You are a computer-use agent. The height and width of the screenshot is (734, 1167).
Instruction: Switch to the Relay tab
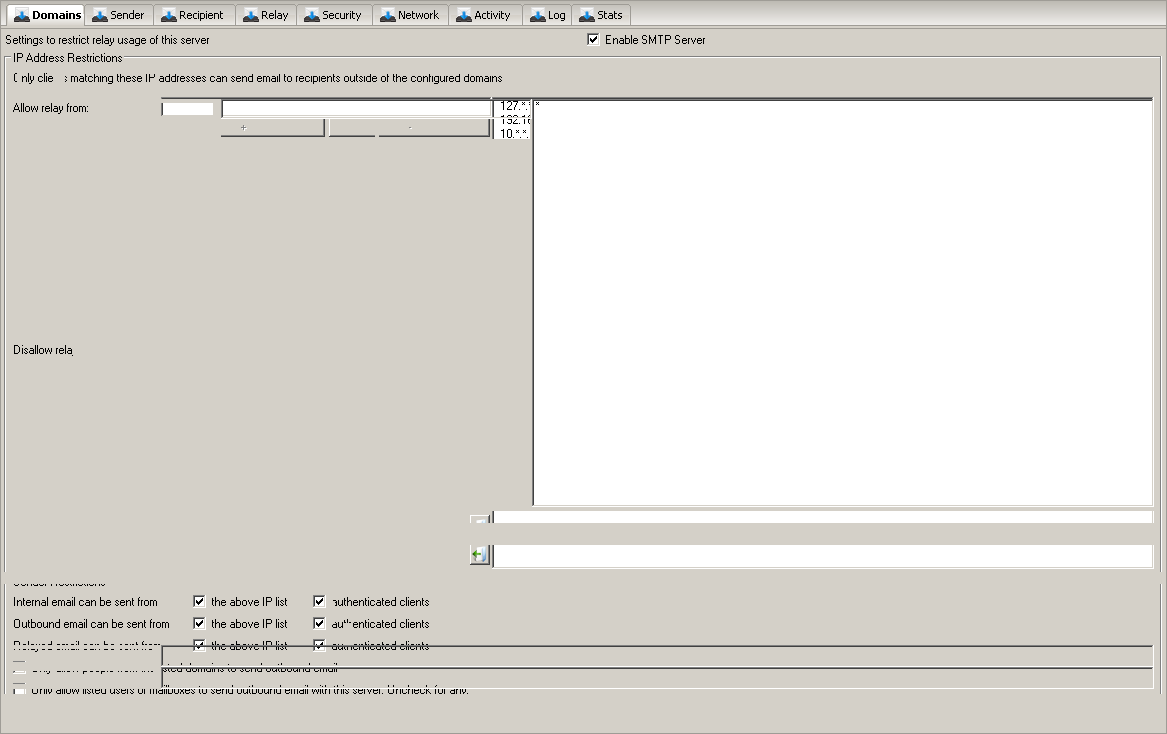point(266,15)
